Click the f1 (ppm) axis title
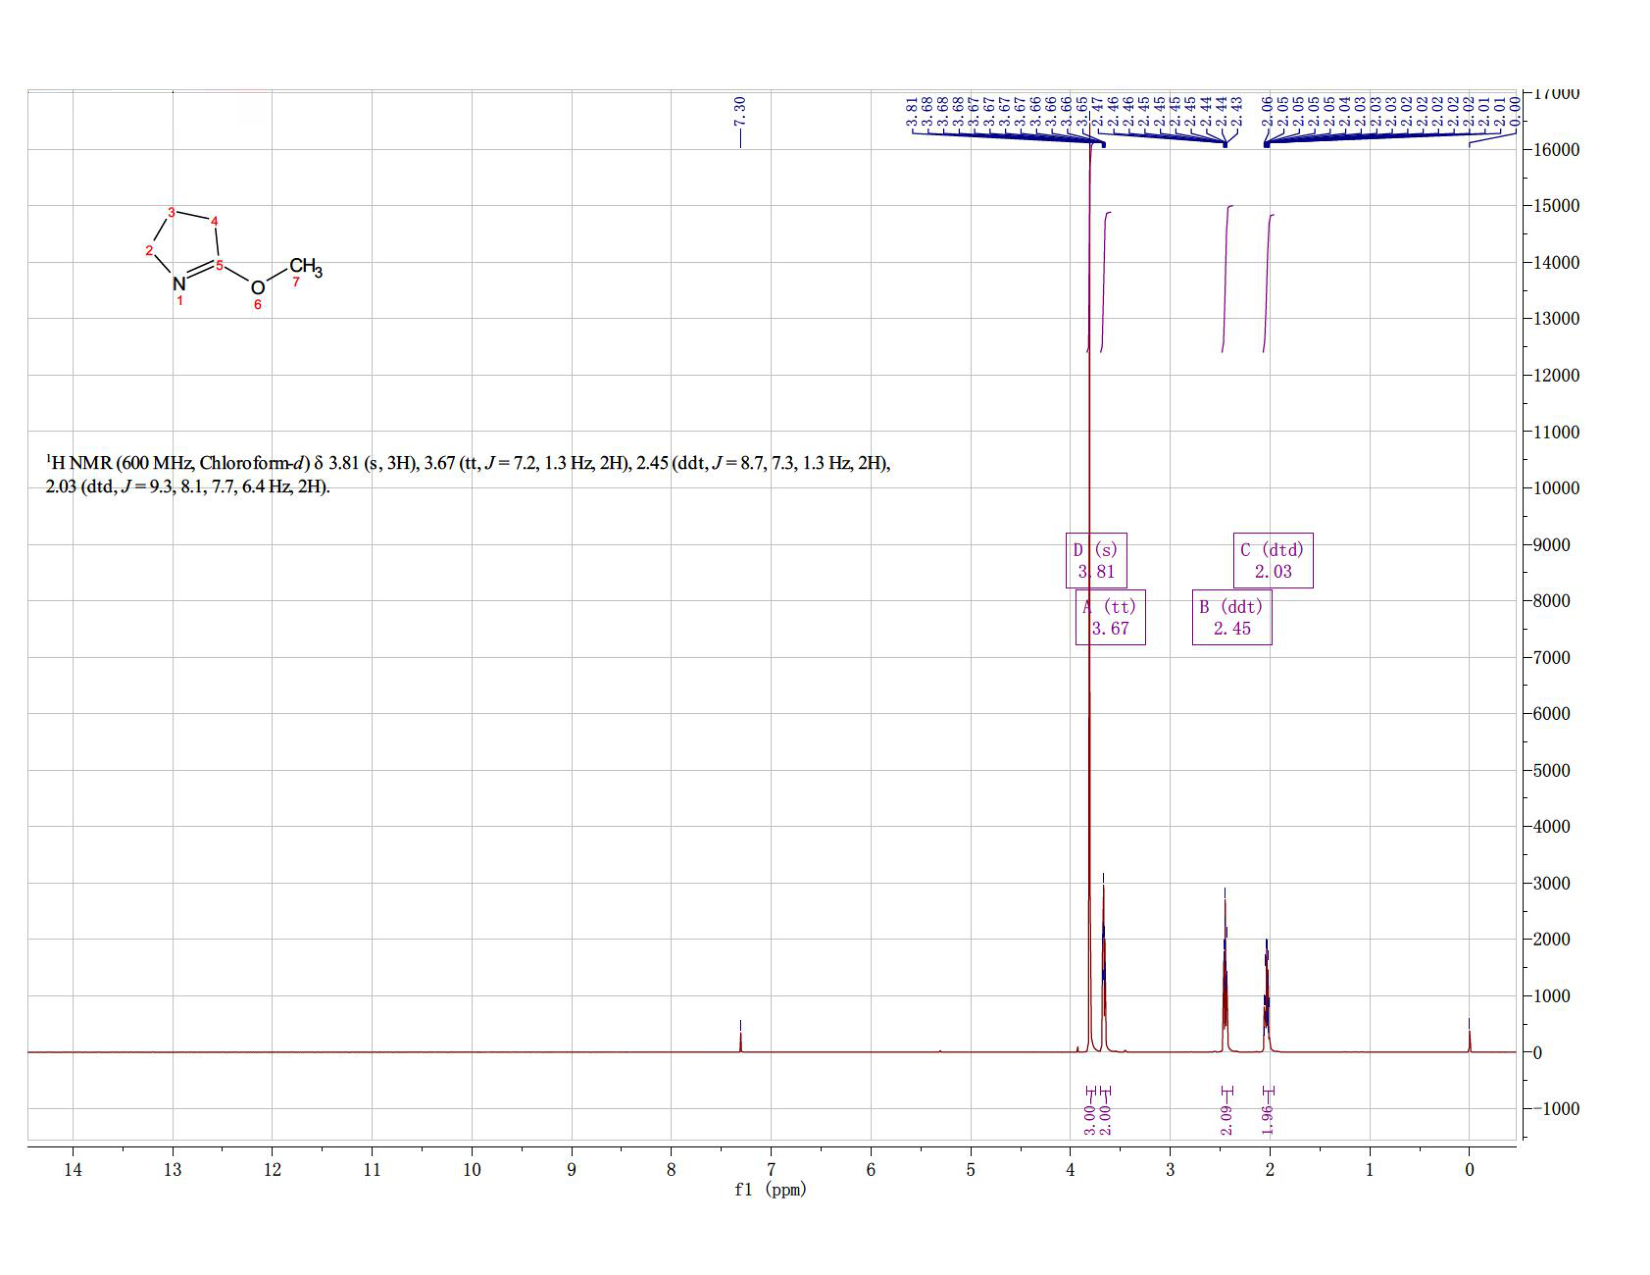Screen dimensions: 1650x1275 (x=770, y=1189)
